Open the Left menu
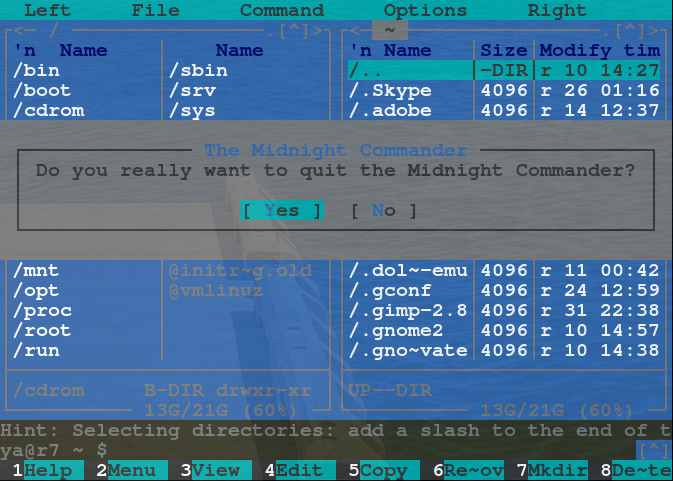 coord(47,10)
